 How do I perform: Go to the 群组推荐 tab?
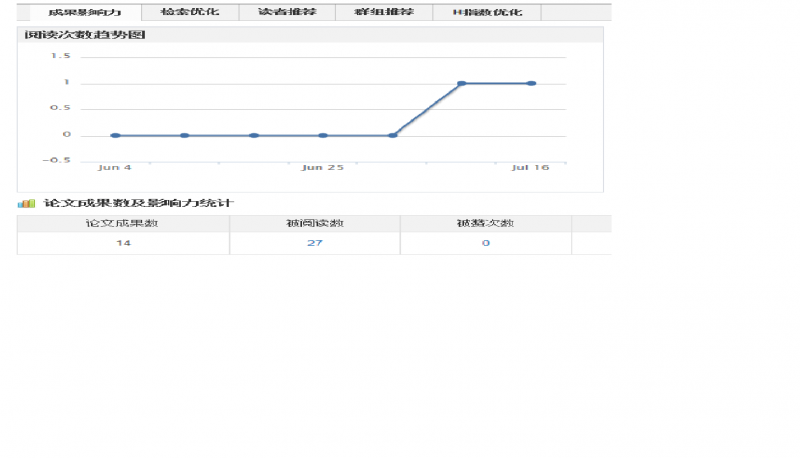point(384,12)
